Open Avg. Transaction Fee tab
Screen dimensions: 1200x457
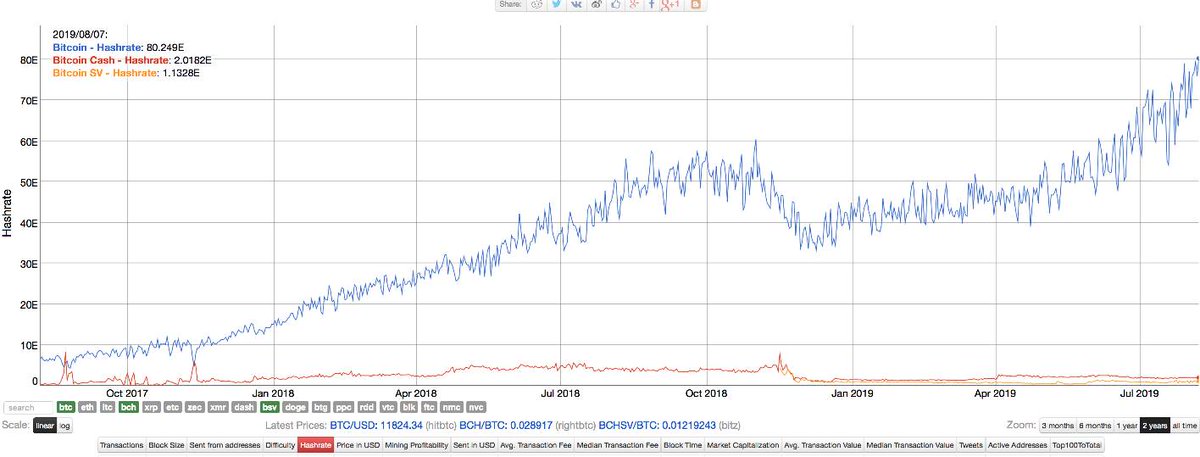click(x=536, y=445)
